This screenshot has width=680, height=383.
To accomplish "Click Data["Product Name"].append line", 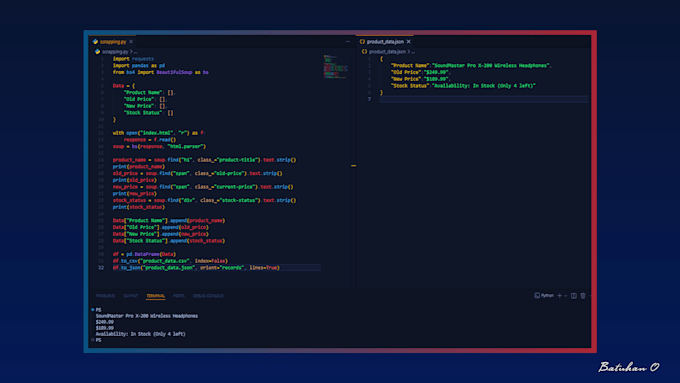I will (x=169, y=220).
